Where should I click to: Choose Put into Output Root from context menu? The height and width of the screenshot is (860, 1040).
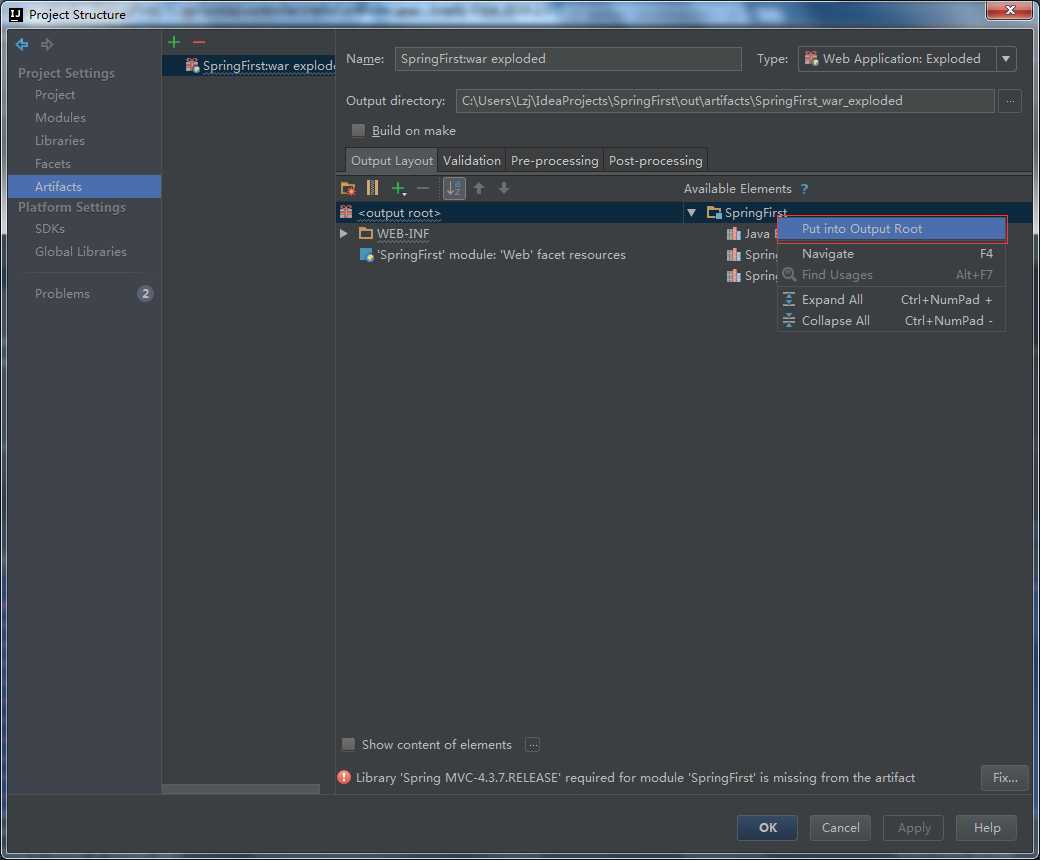[892, 229]
